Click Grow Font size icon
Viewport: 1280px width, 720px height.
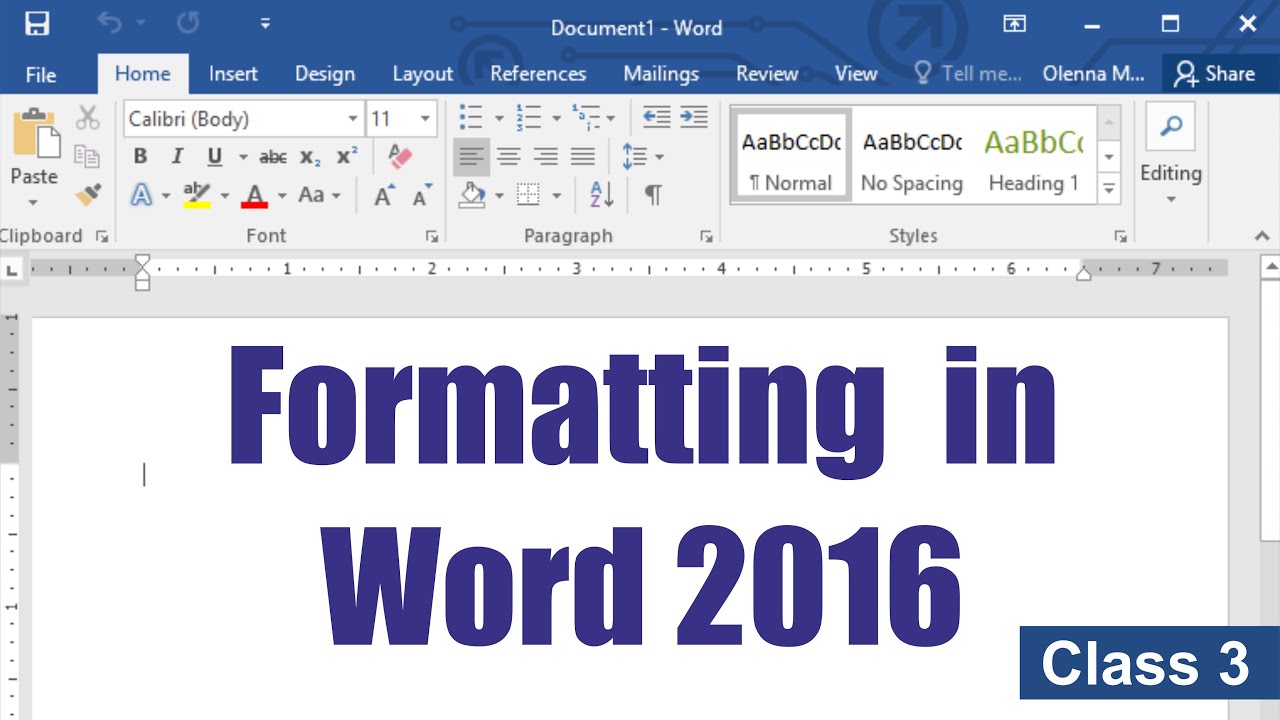pos(384,195)
